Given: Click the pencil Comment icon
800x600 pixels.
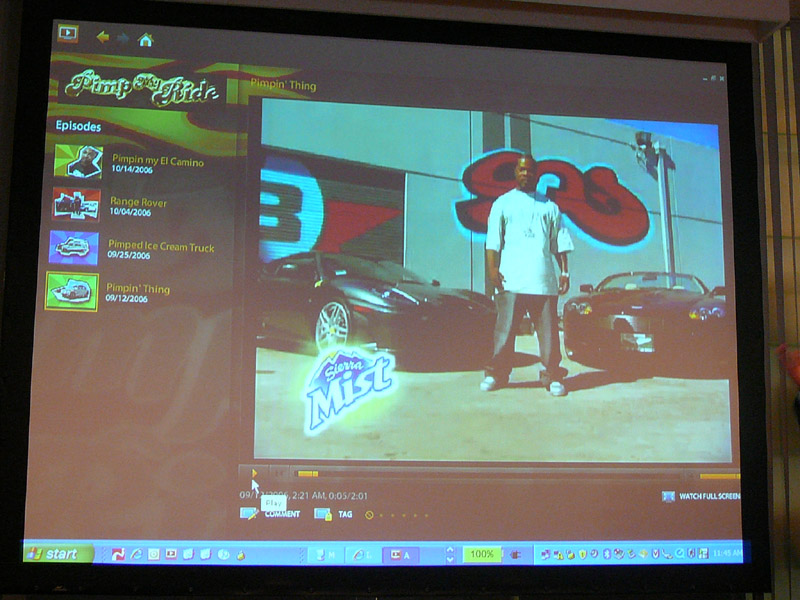Looking at the screenshot, I should tap(248, 513).
